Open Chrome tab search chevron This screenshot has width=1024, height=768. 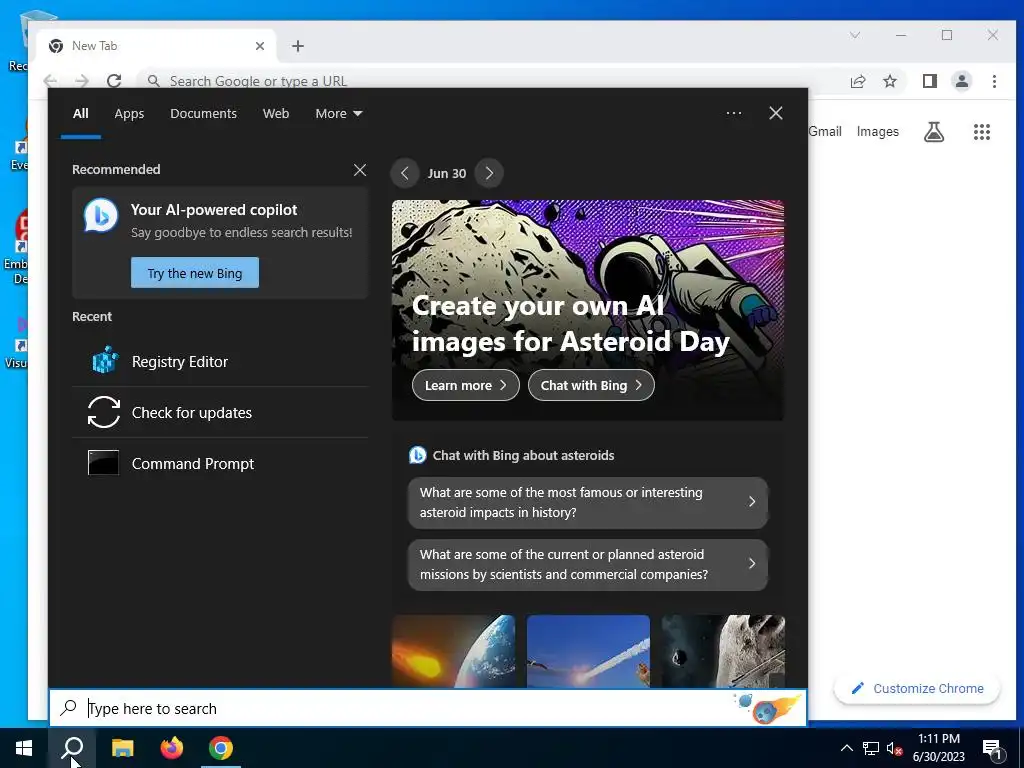coord(855,35)
